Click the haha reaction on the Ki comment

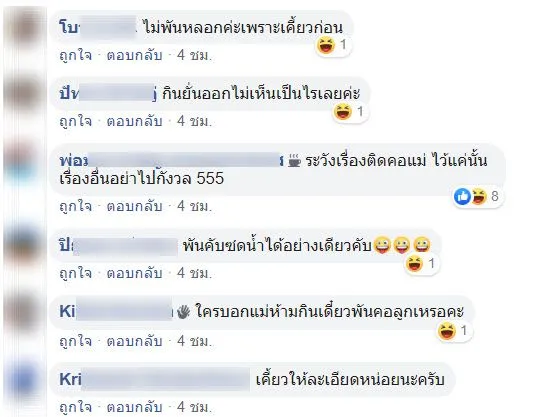tap(447, 331)
